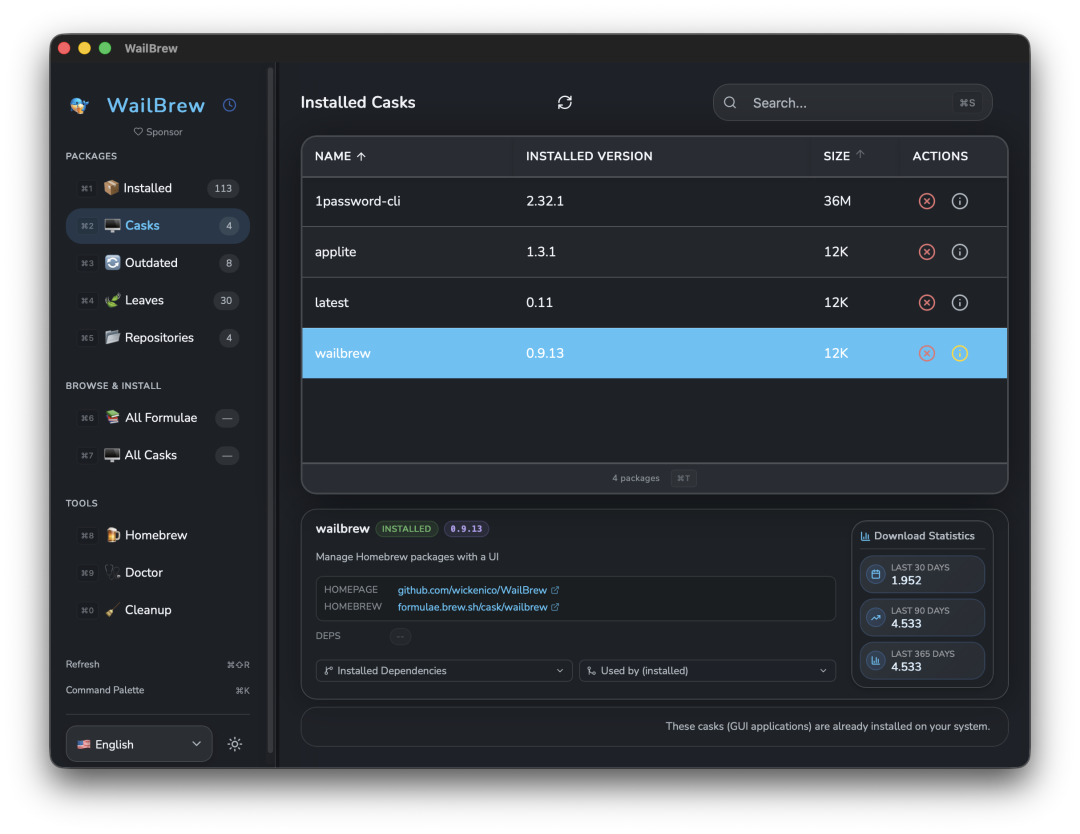The image size is (1080, 834).
Task: Expand the Used by (installed) dropdown
Action: pos(707,671)
